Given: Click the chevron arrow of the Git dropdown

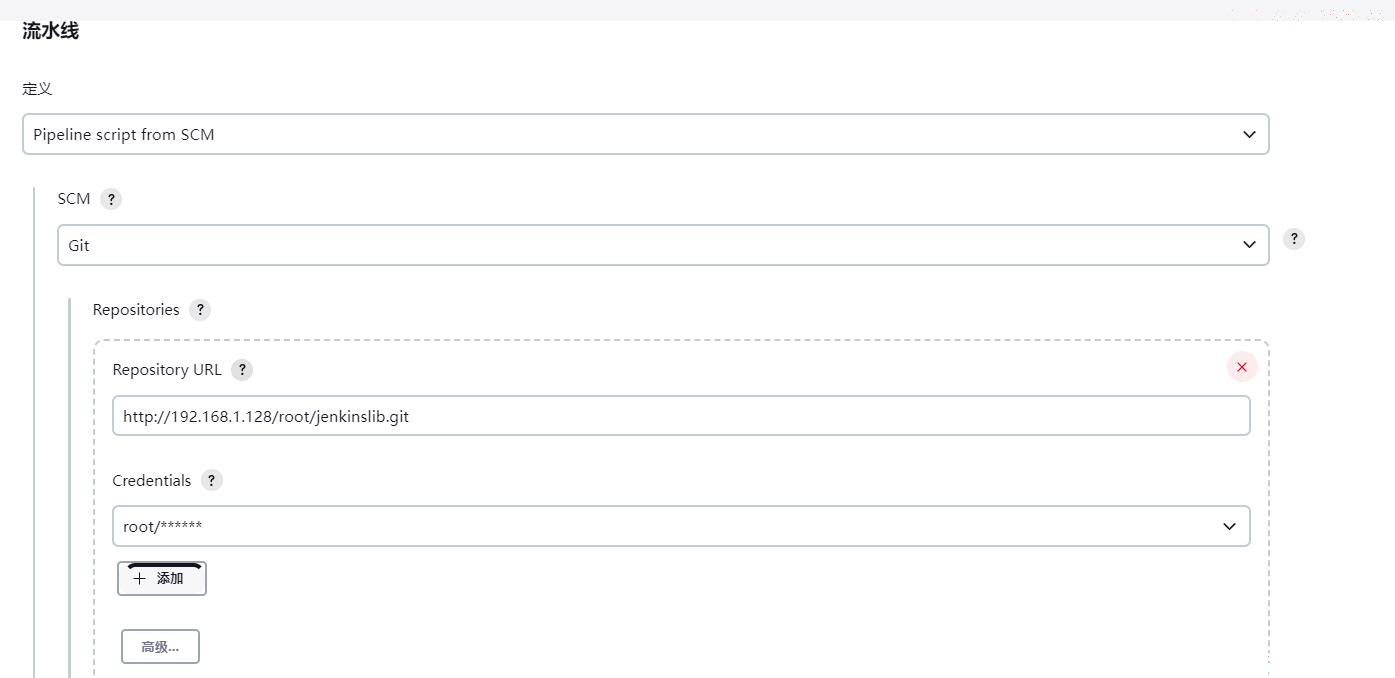Looking at the screenshot, I should (x=1249, y=245).
